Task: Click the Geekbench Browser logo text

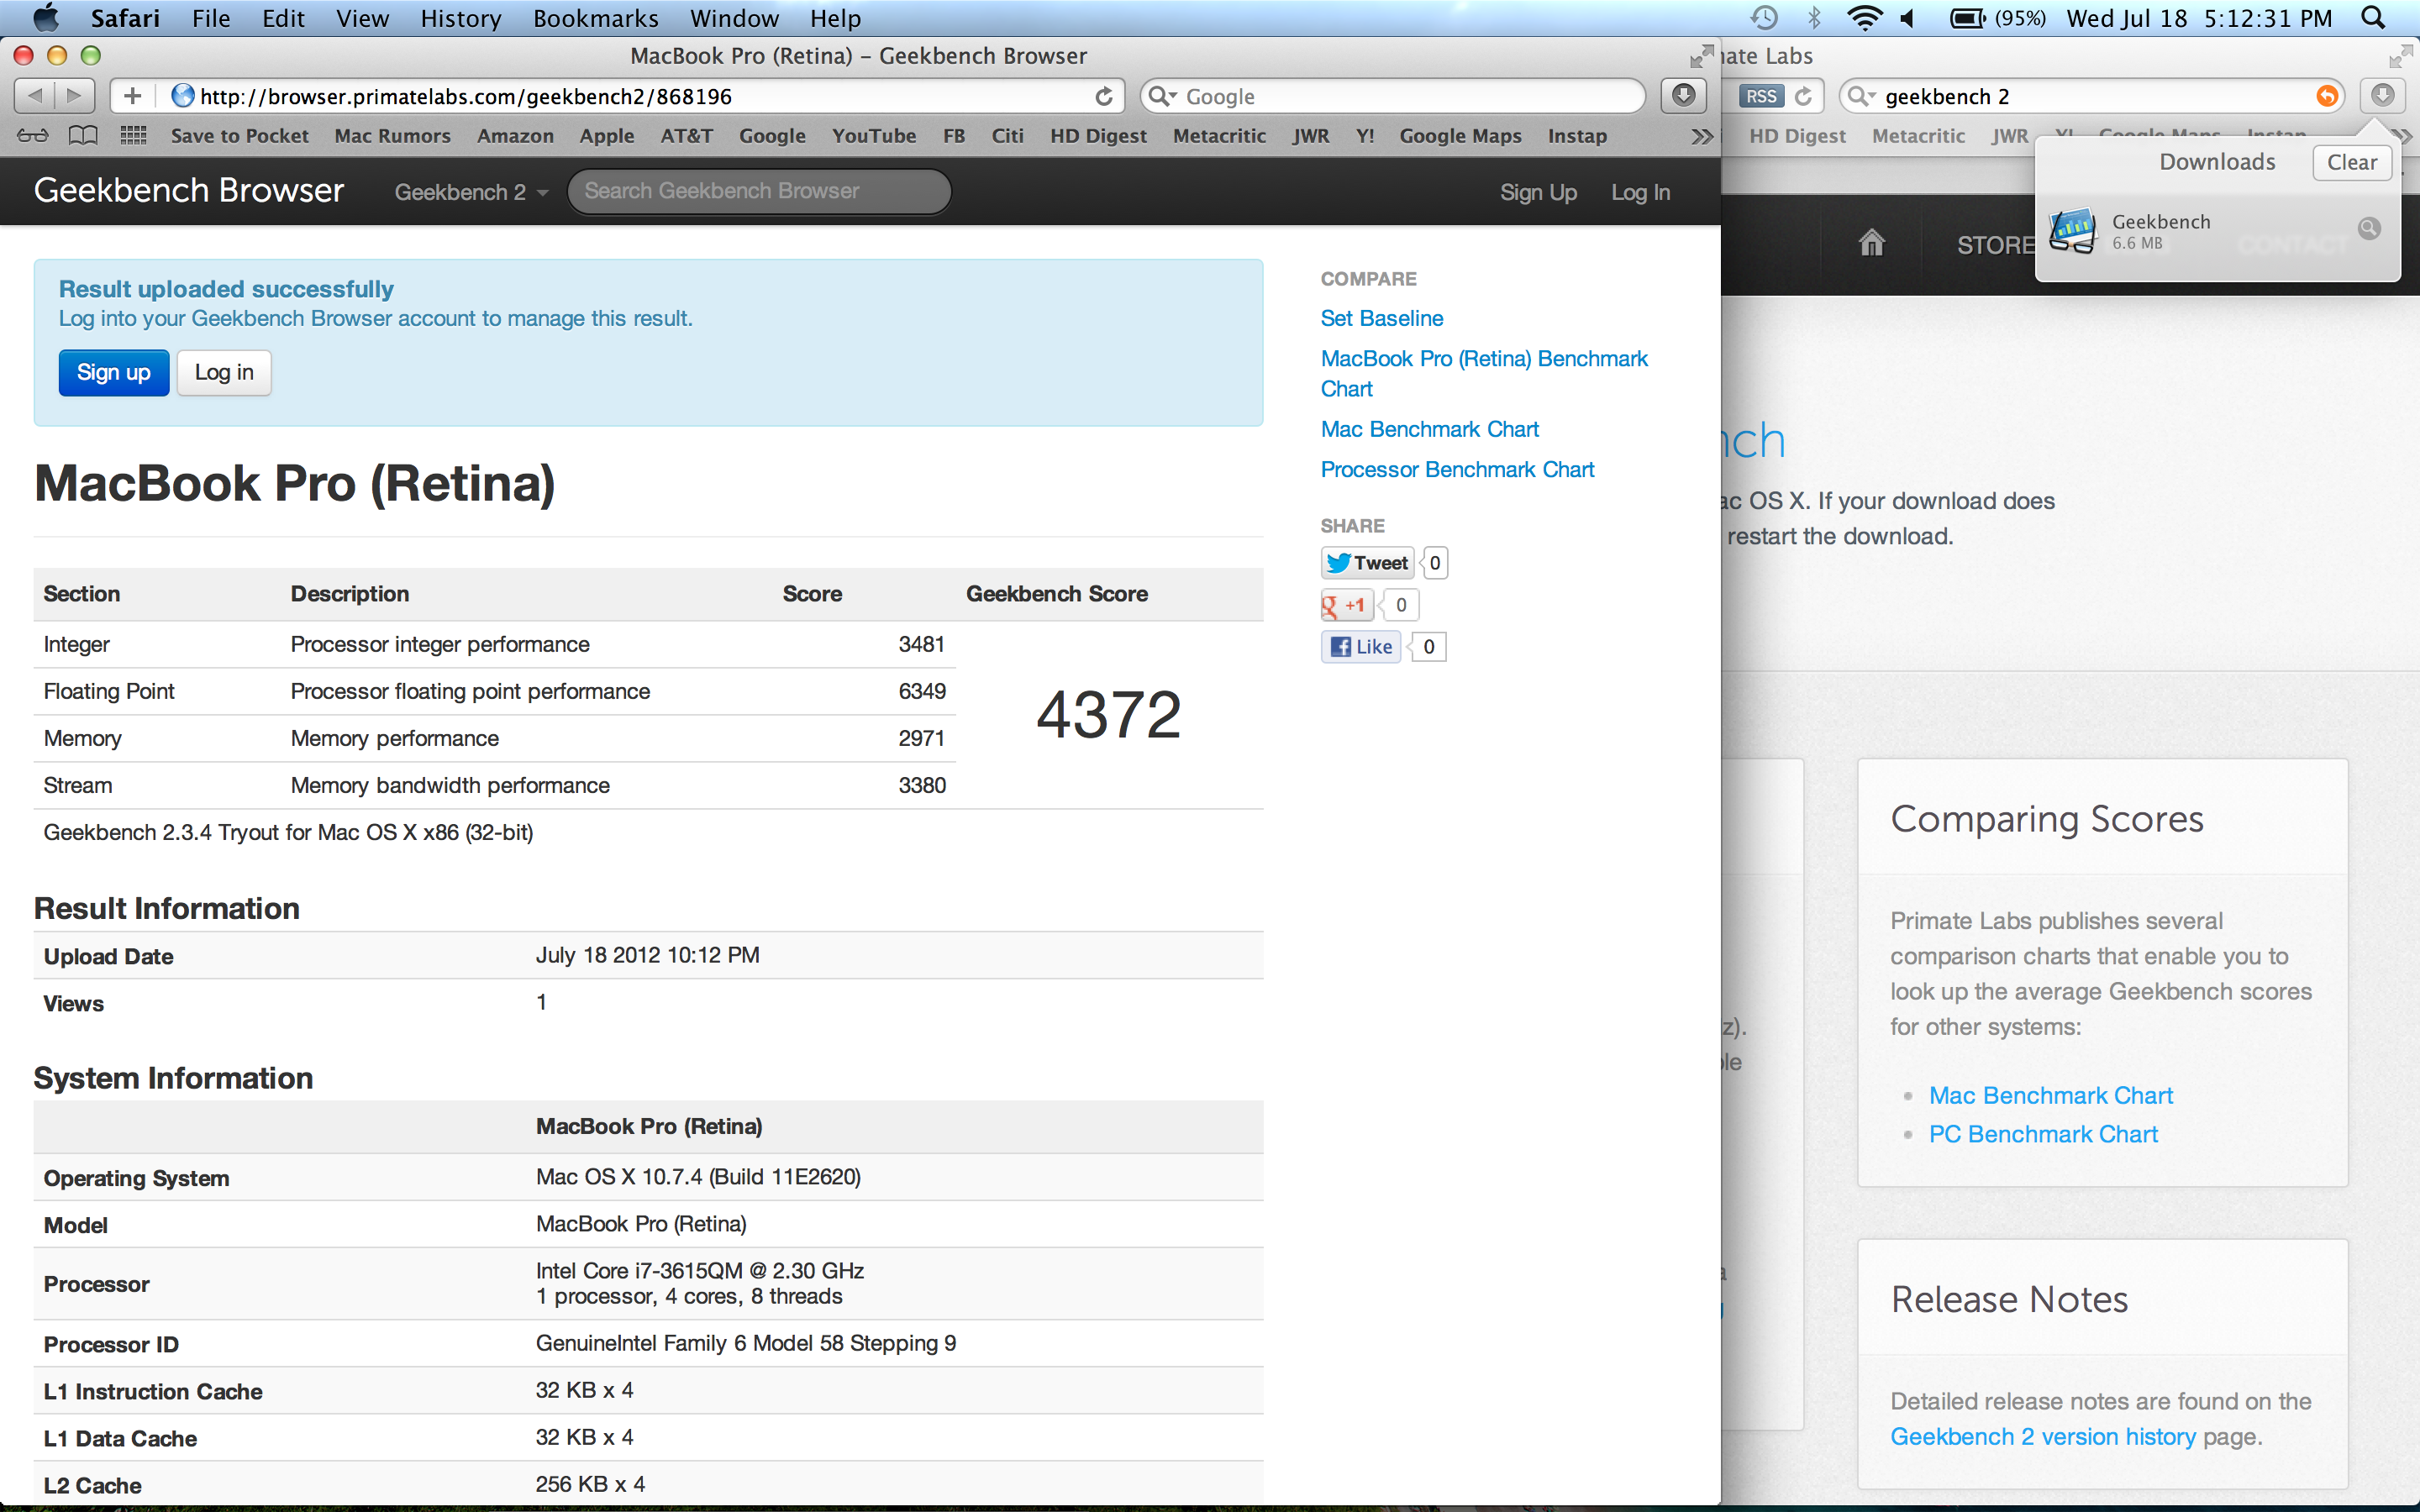Action: [189, 190]
